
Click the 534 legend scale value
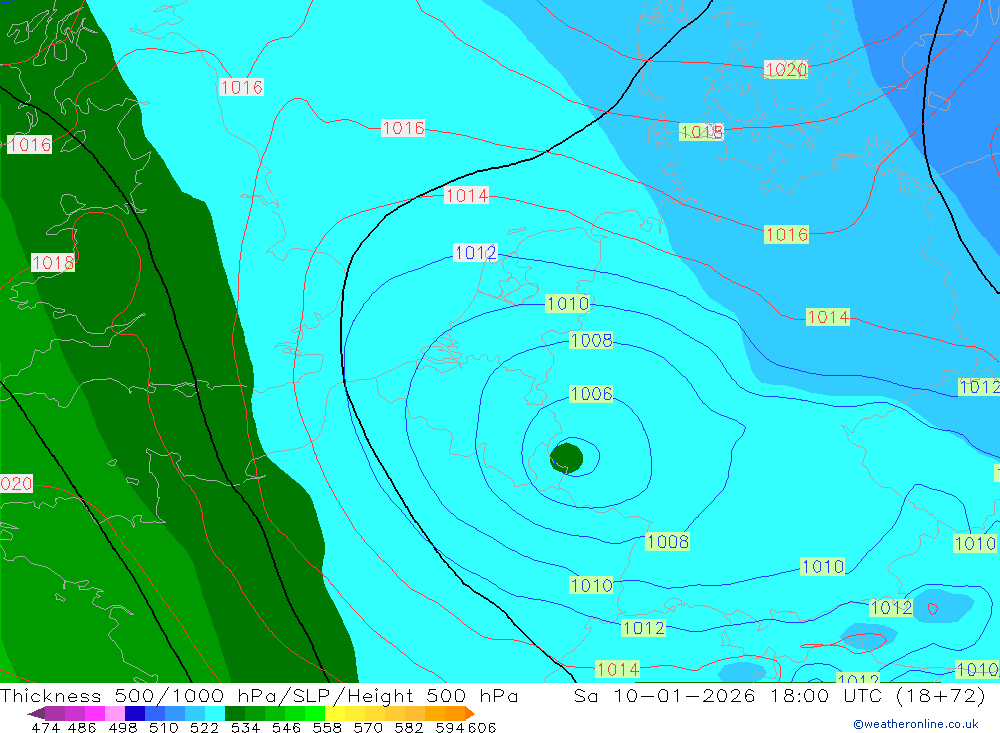tap(246, 727)
